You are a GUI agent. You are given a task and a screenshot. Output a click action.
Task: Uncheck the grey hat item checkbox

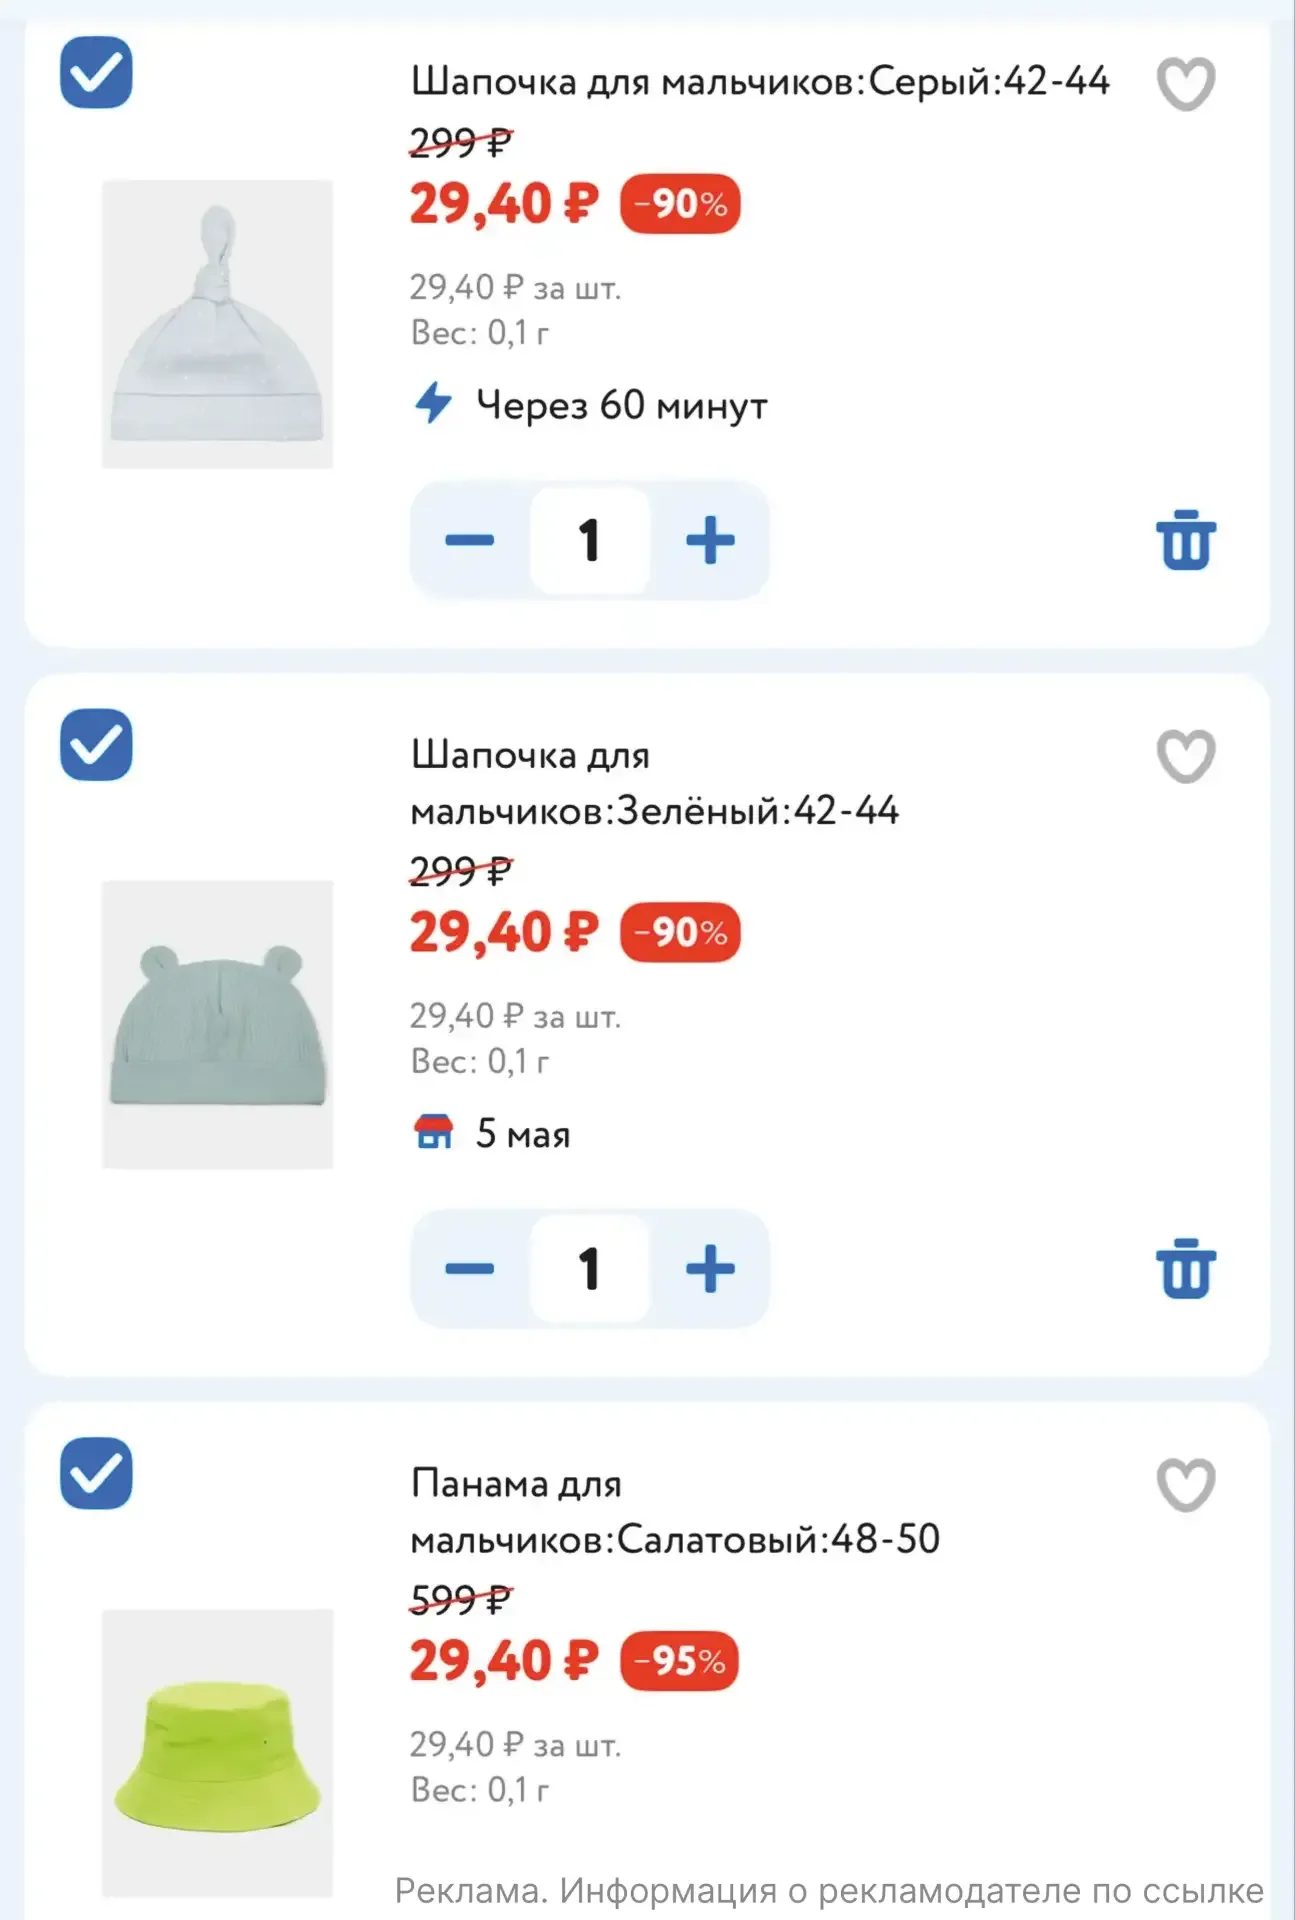(x=96, y=72)
